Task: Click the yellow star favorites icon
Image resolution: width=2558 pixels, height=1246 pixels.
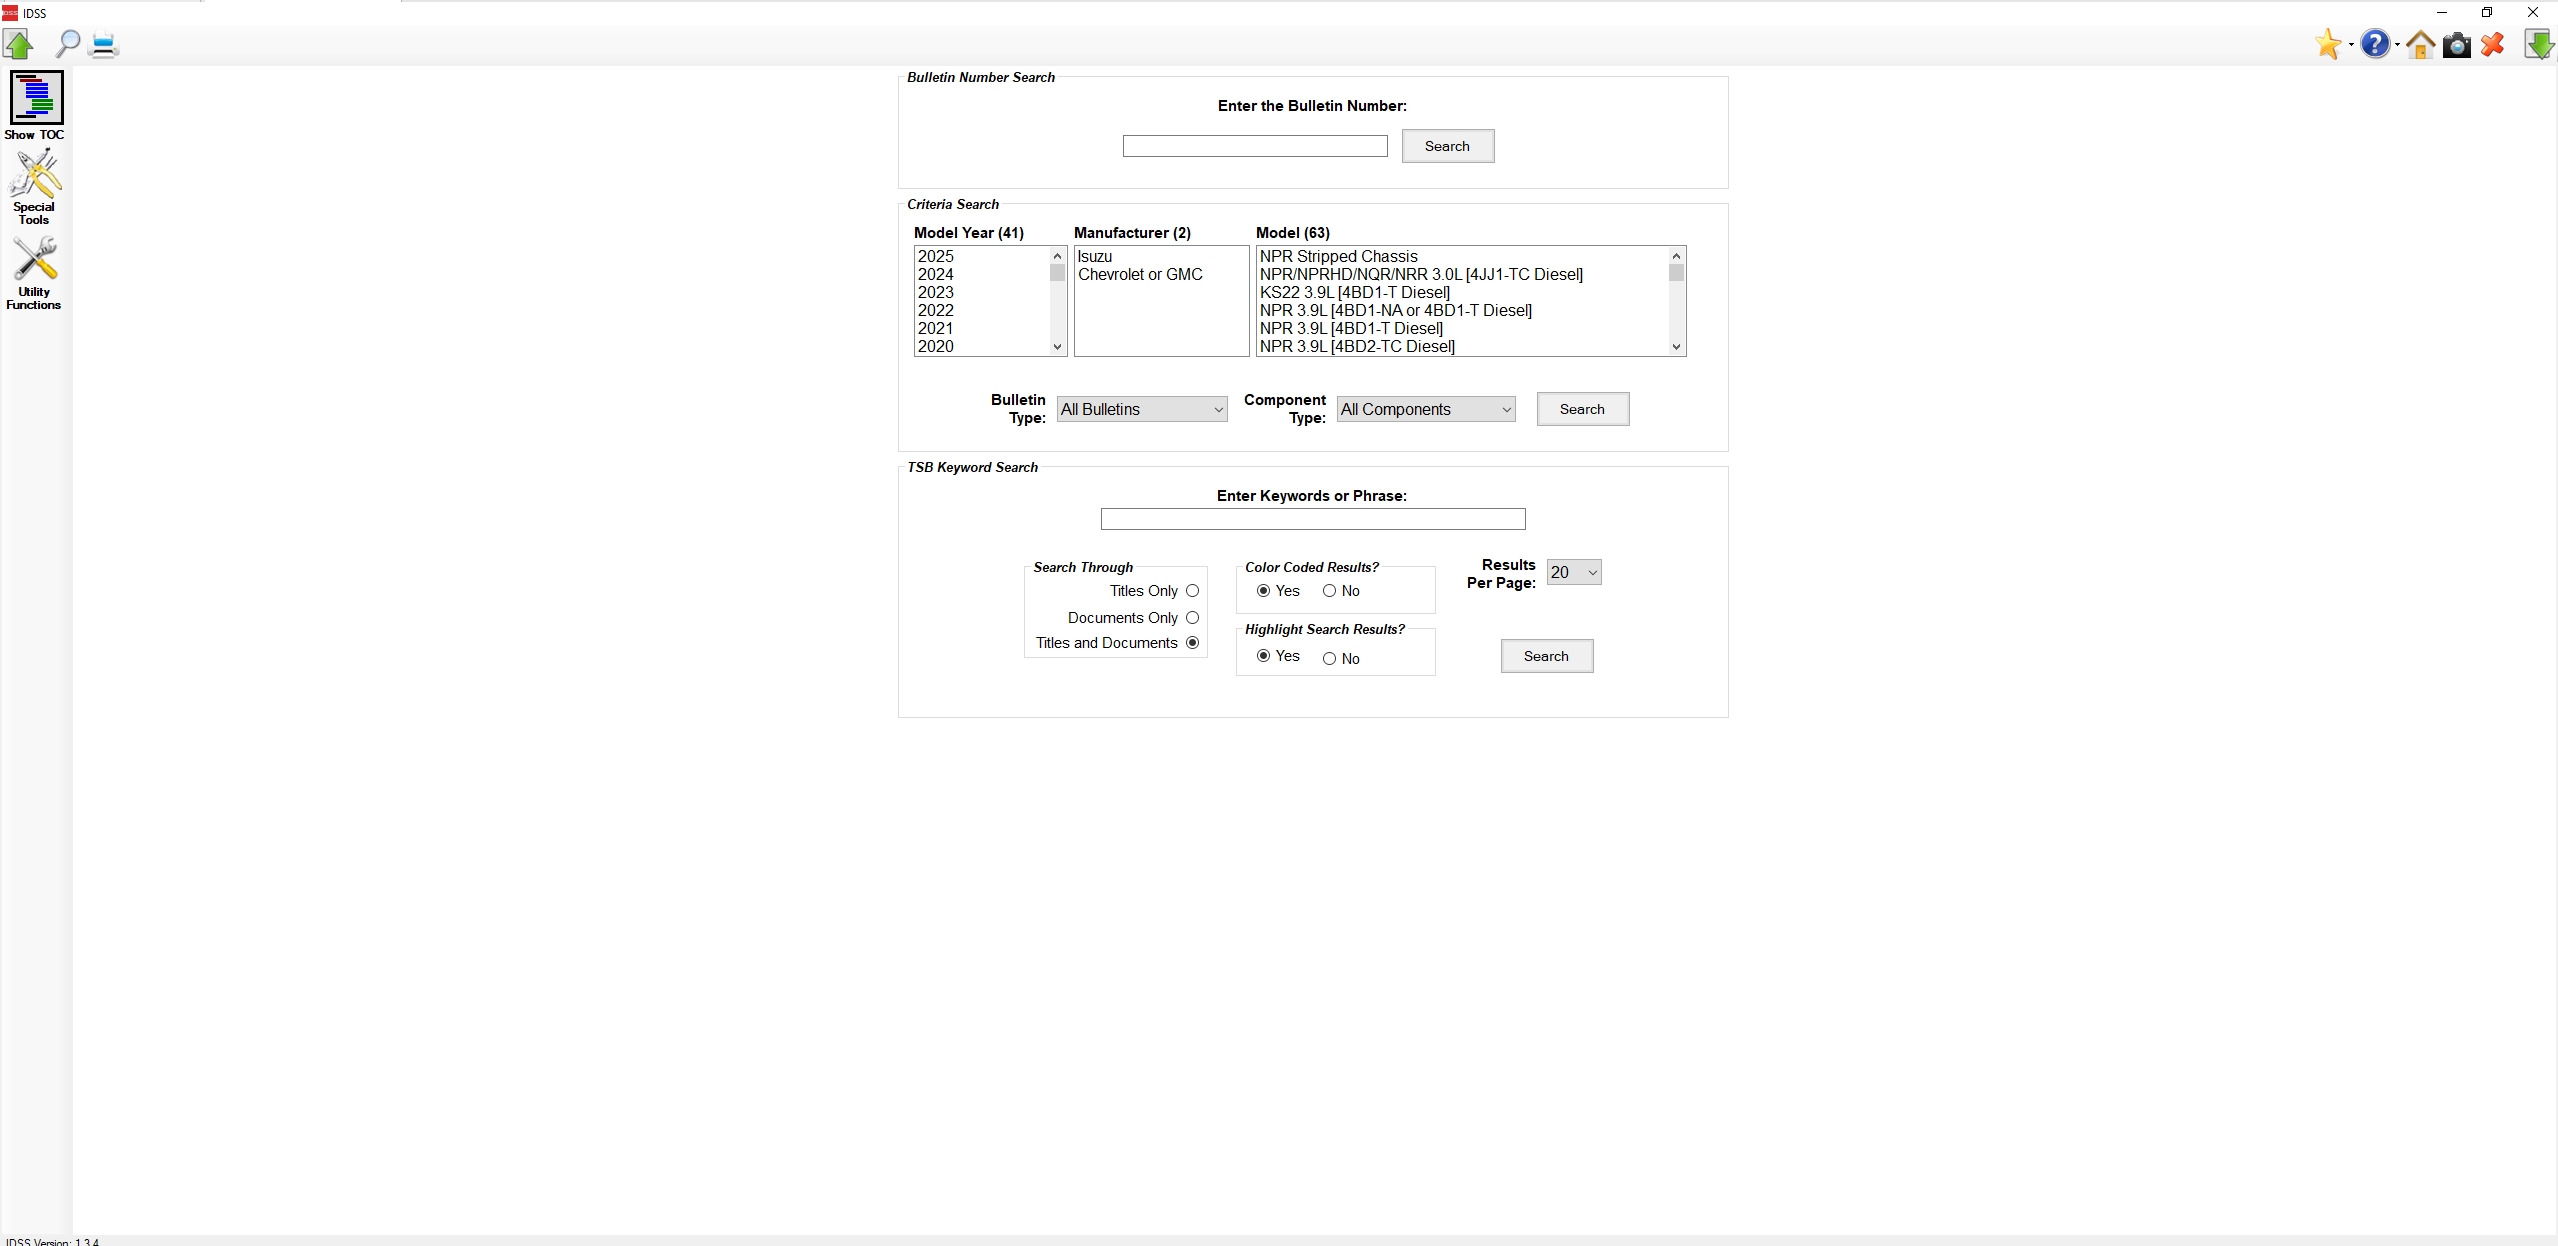Action: click(x=2328, y=44)
